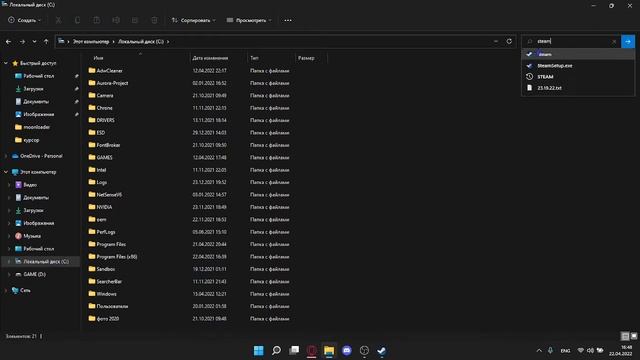Click the Delete trash icon in toolbar
The width and height of the screenshot is (640, 360).
154,20
